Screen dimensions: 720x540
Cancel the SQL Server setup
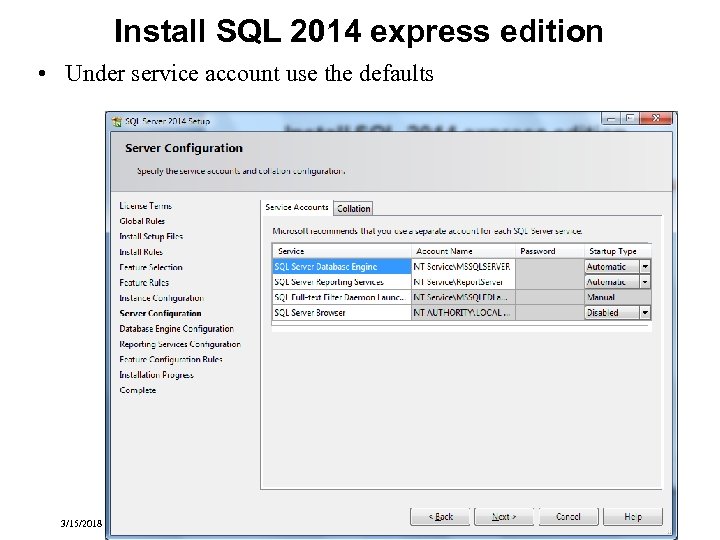568,517
